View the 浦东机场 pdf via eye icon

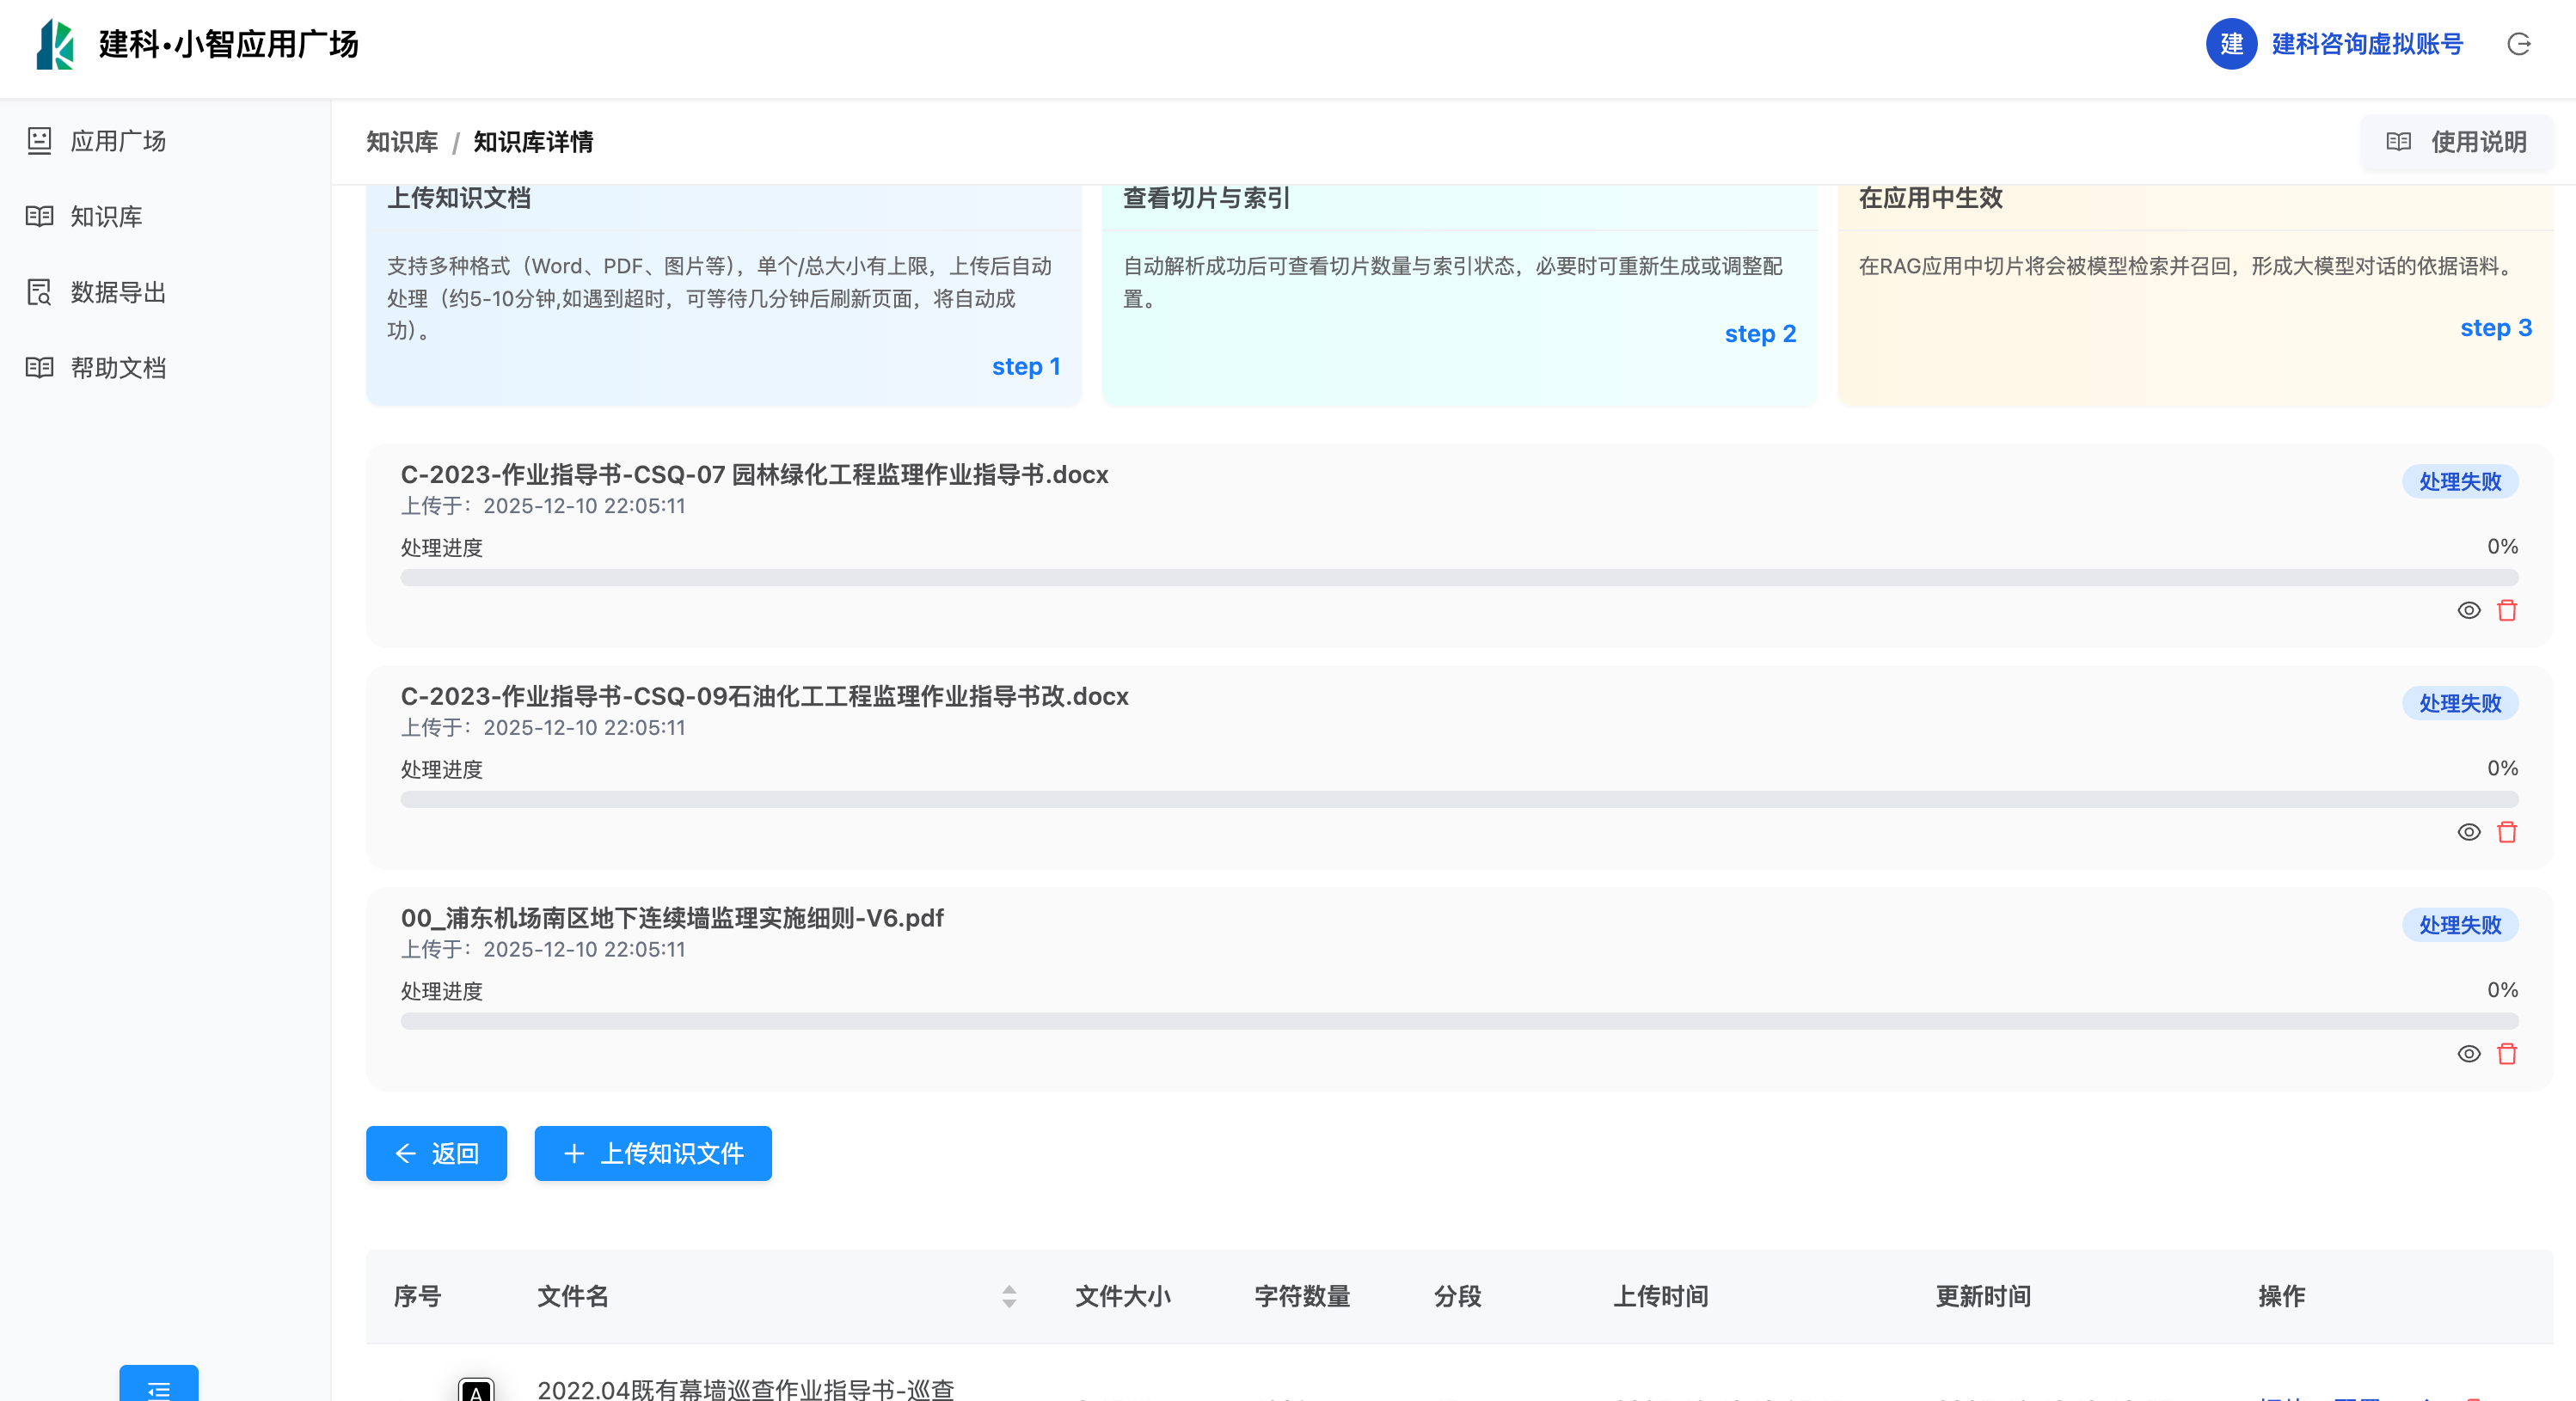point(2468,1053)
